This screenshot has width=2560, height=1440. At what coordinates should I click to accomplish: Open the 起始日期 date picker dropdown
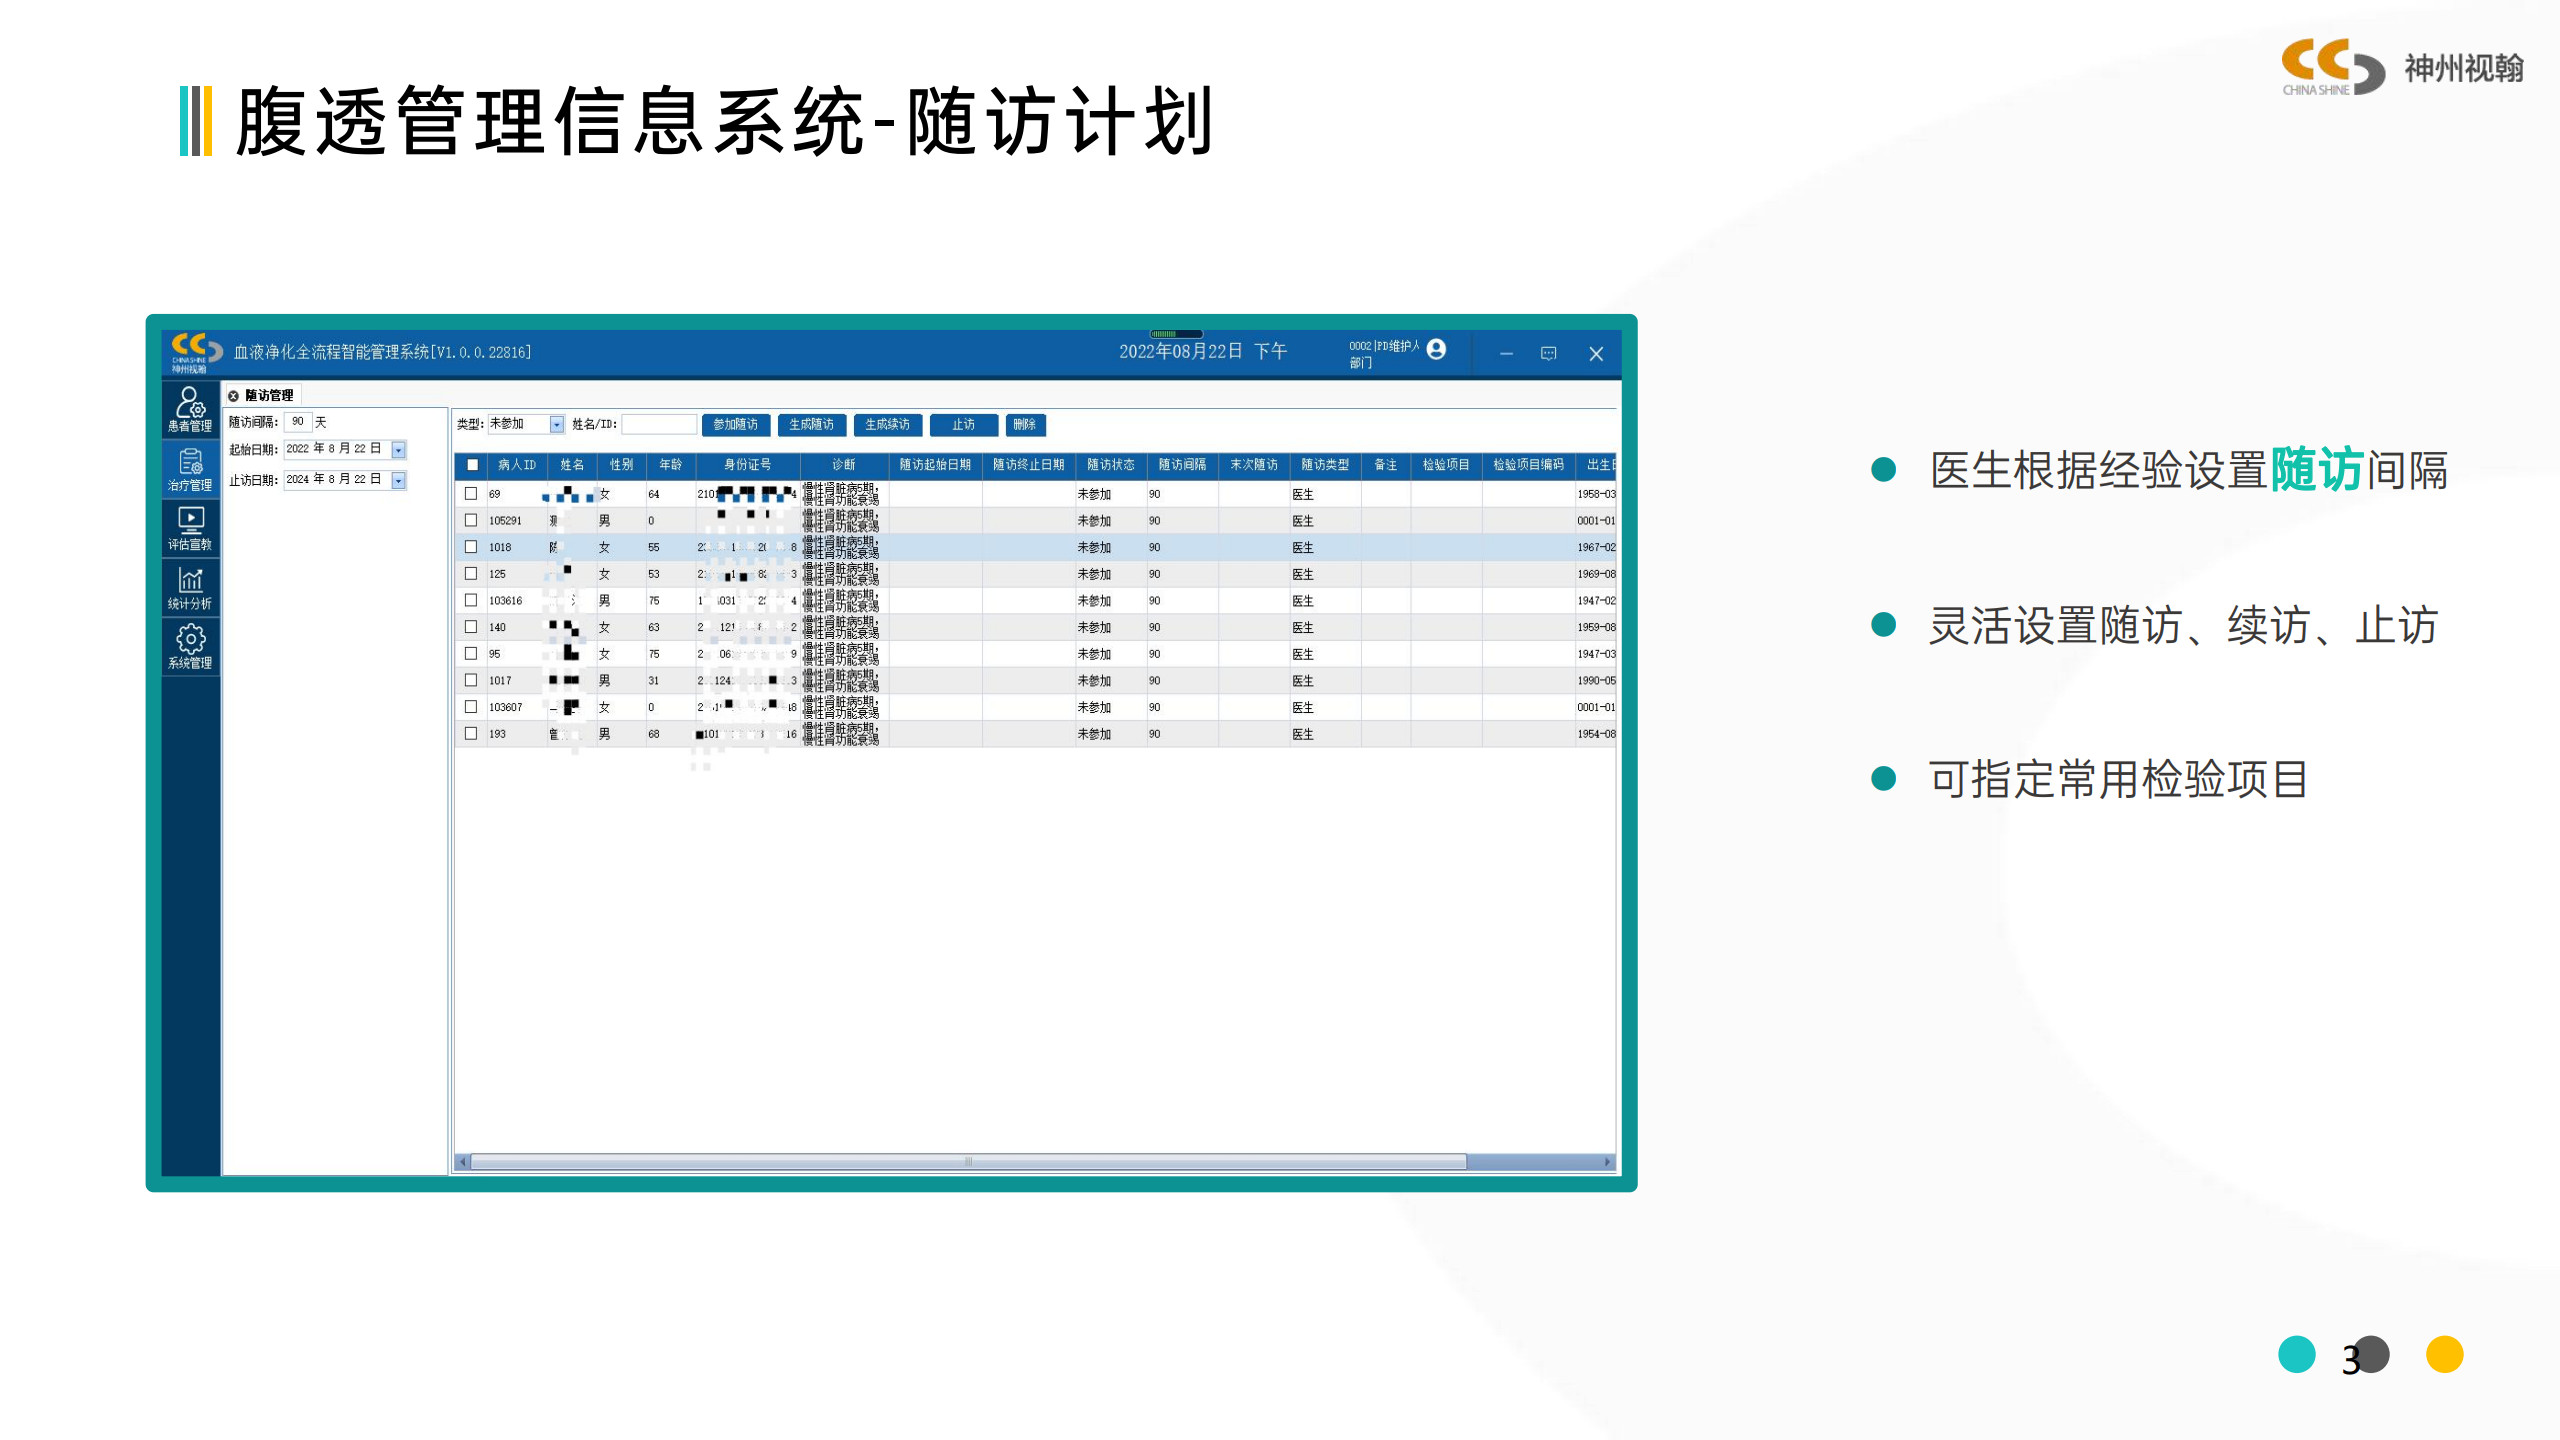pos(398,450)
